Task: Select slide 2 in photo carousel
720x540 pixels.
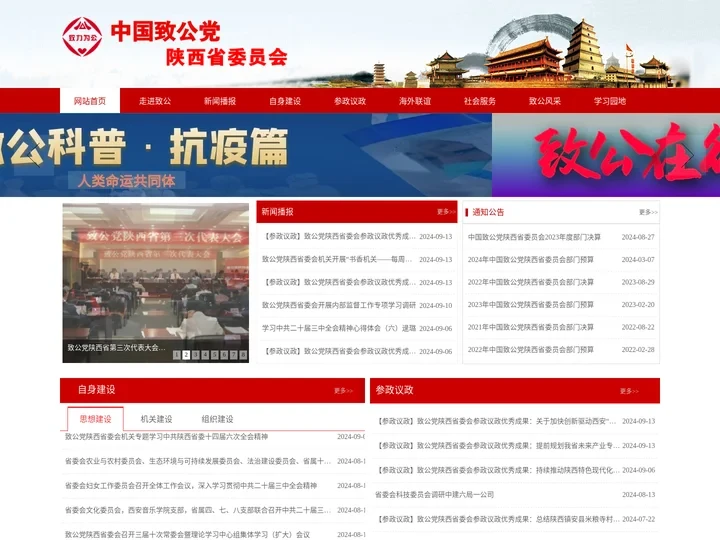Action: tap(186, 354)
